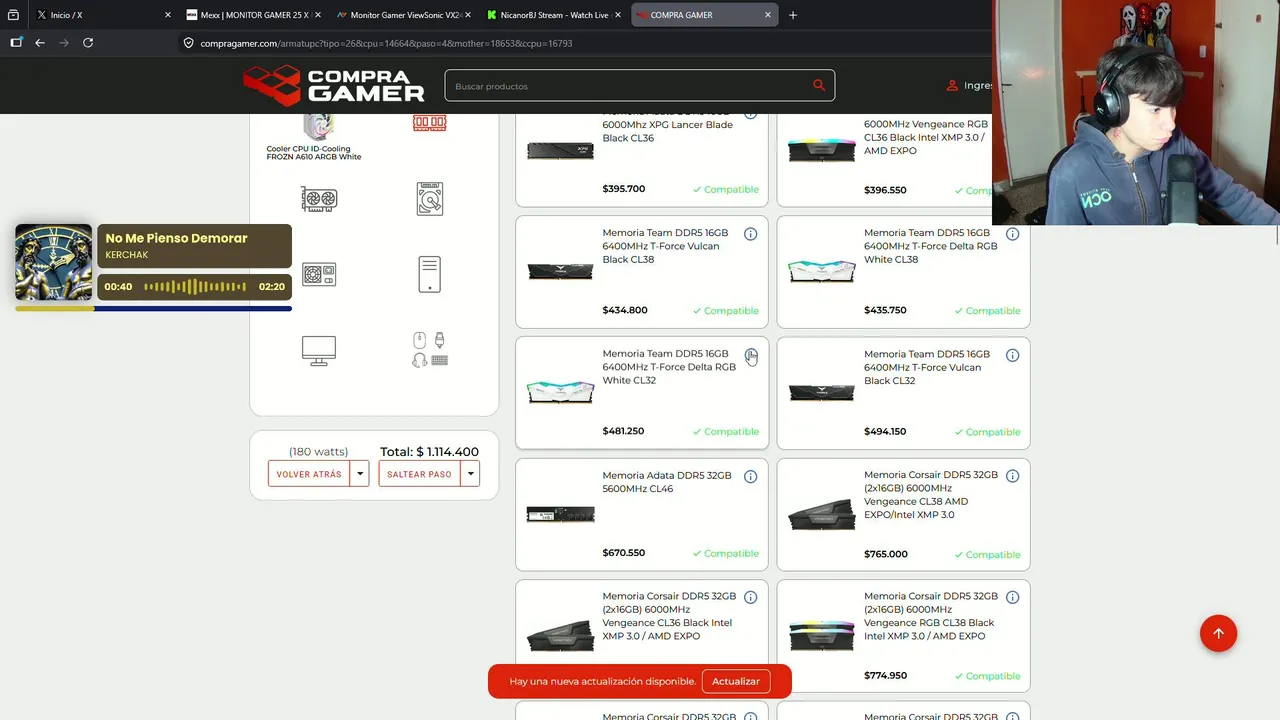Switch to the NicanorBJ Stream tab

click(552, 15)
